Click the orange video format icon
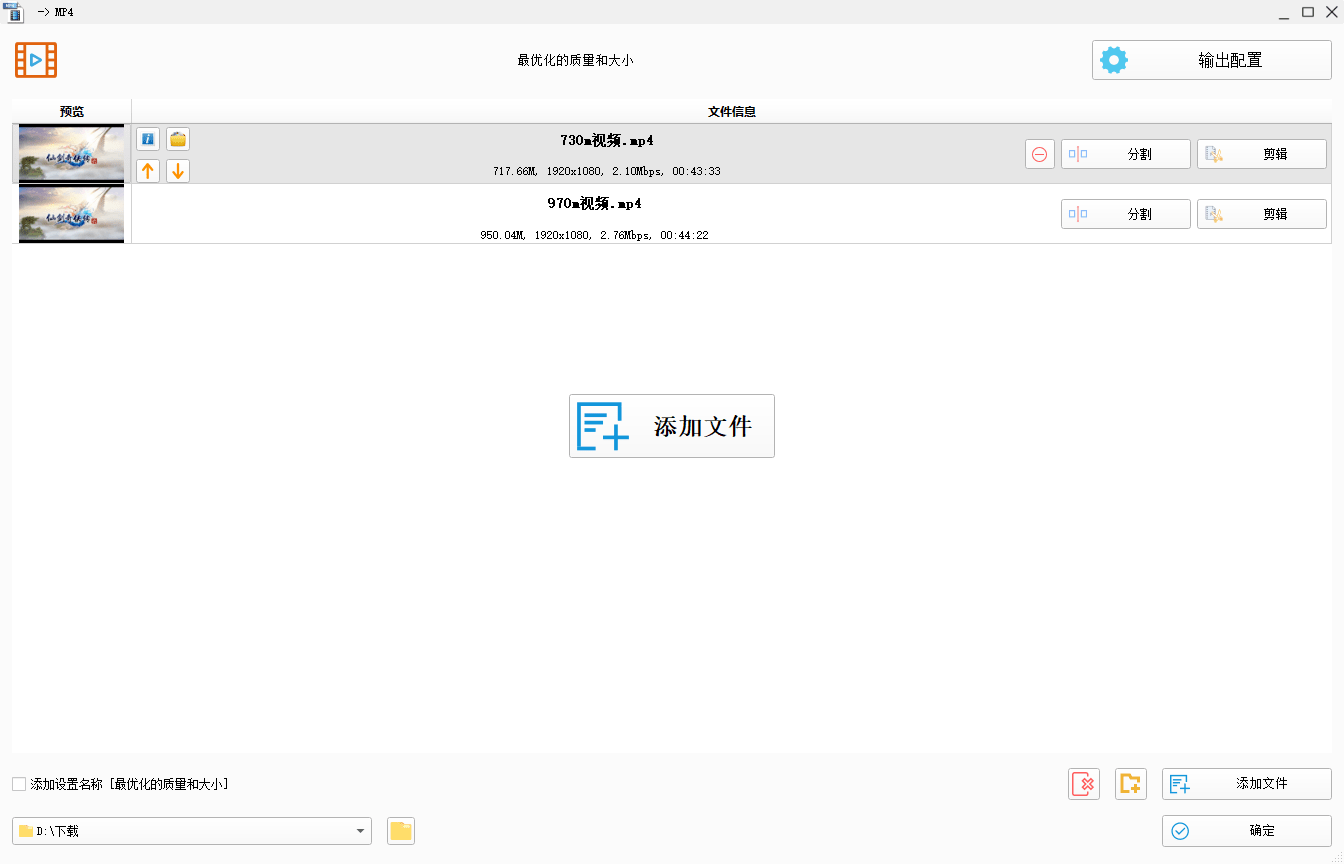 36,60
